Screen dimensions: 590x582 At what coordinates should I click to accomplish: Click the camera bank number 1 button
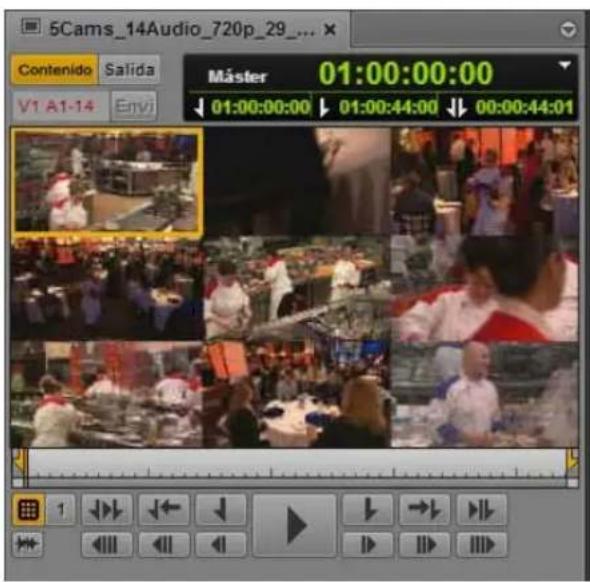[x=61, y=510]
